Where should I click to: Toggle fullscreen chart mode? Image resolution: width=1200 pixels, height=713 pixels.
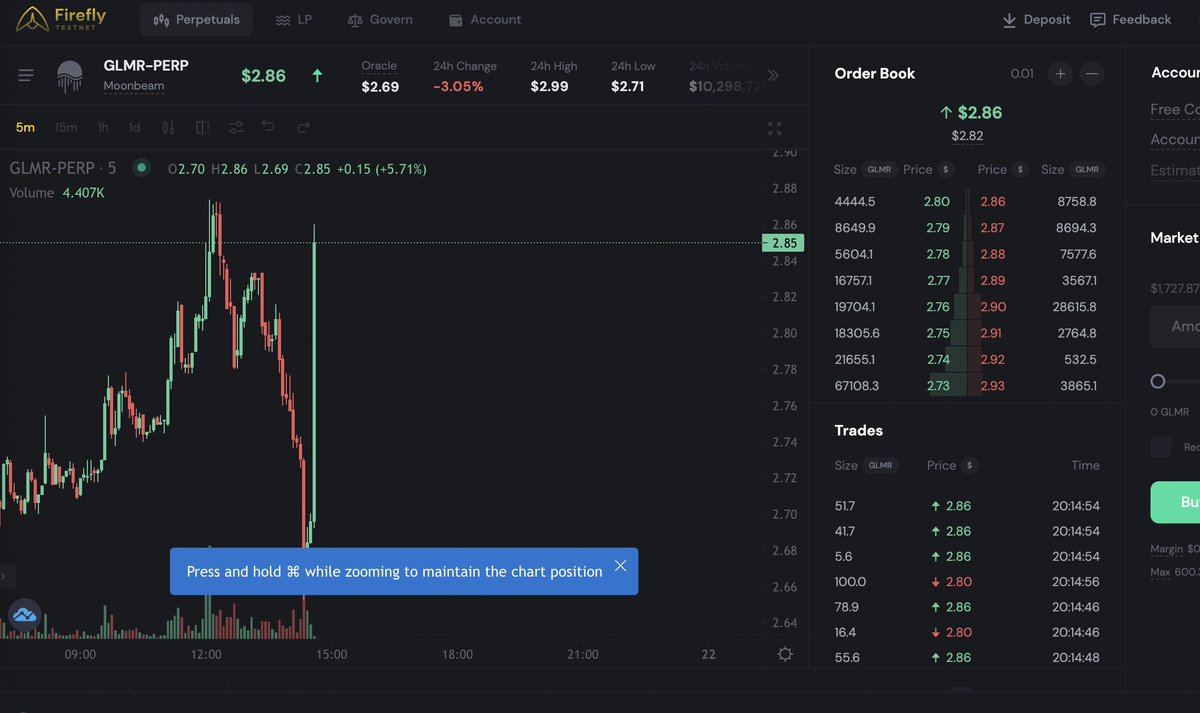point(774,128)
